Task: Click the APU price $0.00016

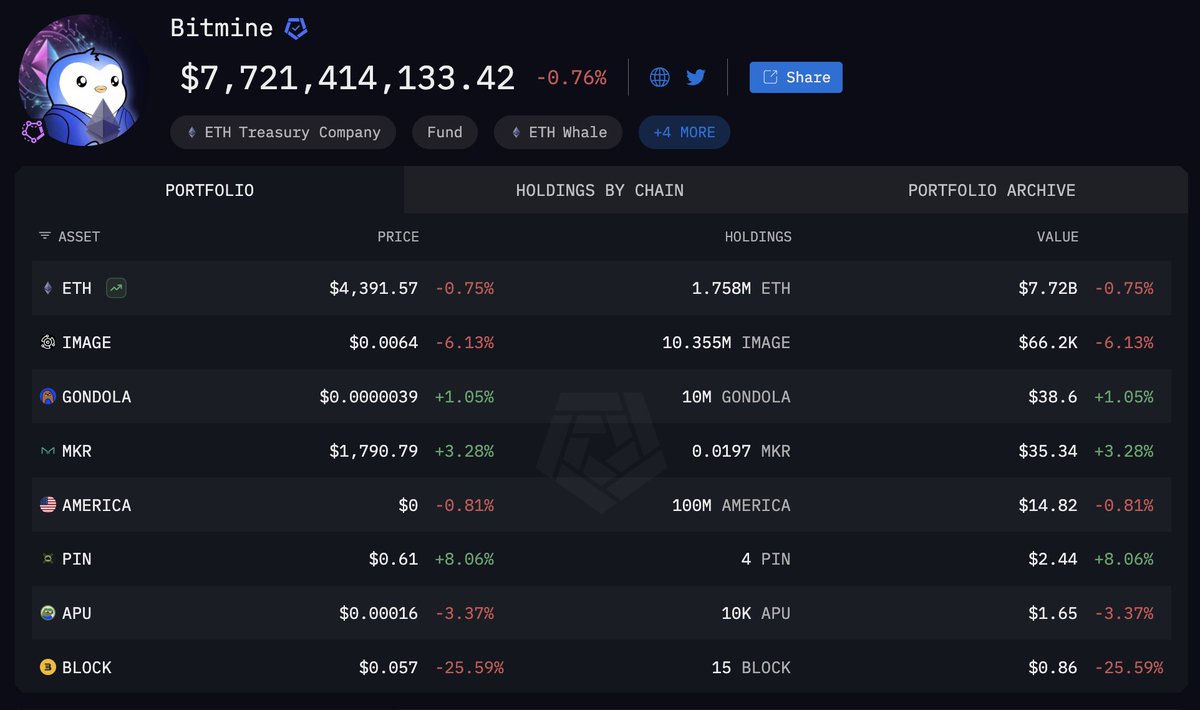Action: pyautogui.click(x=379, y=613)
